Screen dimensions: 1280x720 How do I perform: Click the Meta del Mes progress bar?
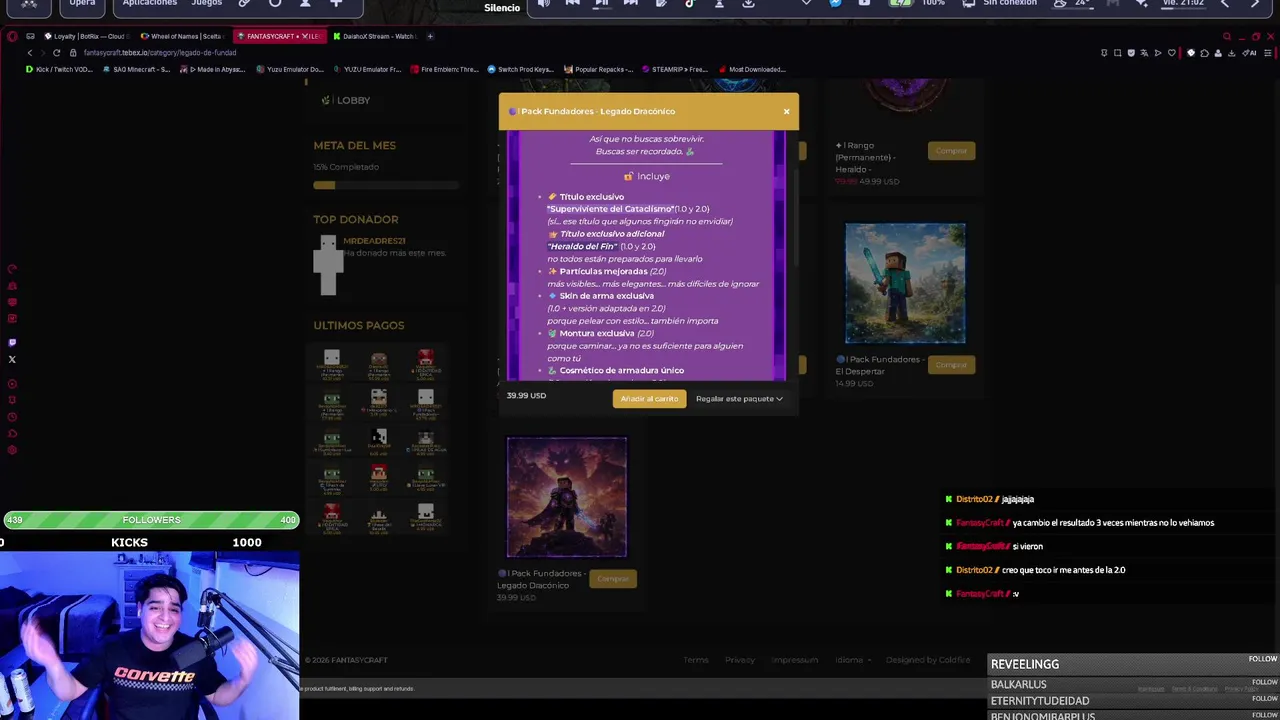click(x=386, y=185)
